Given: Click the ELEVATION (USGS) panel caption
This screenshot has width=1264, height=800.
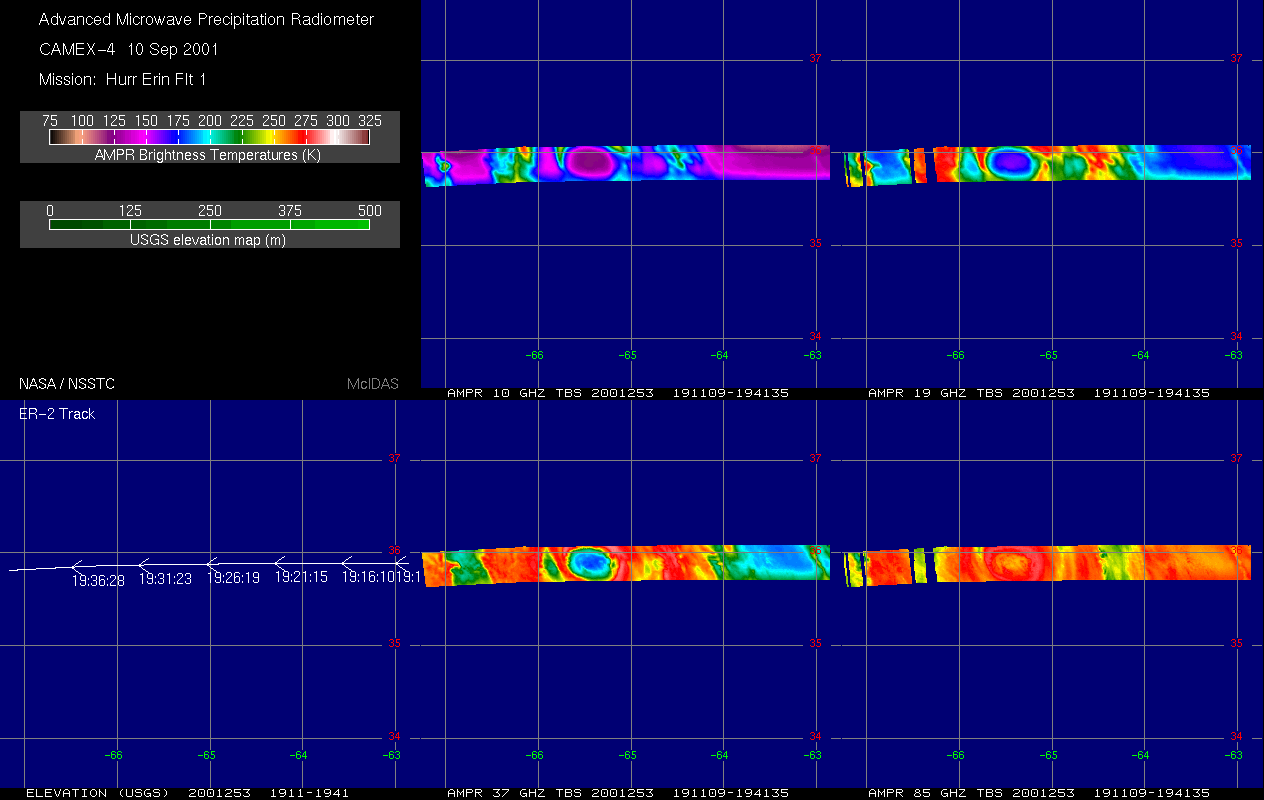Looking at the screenshot, I should [x=187, y=793].
